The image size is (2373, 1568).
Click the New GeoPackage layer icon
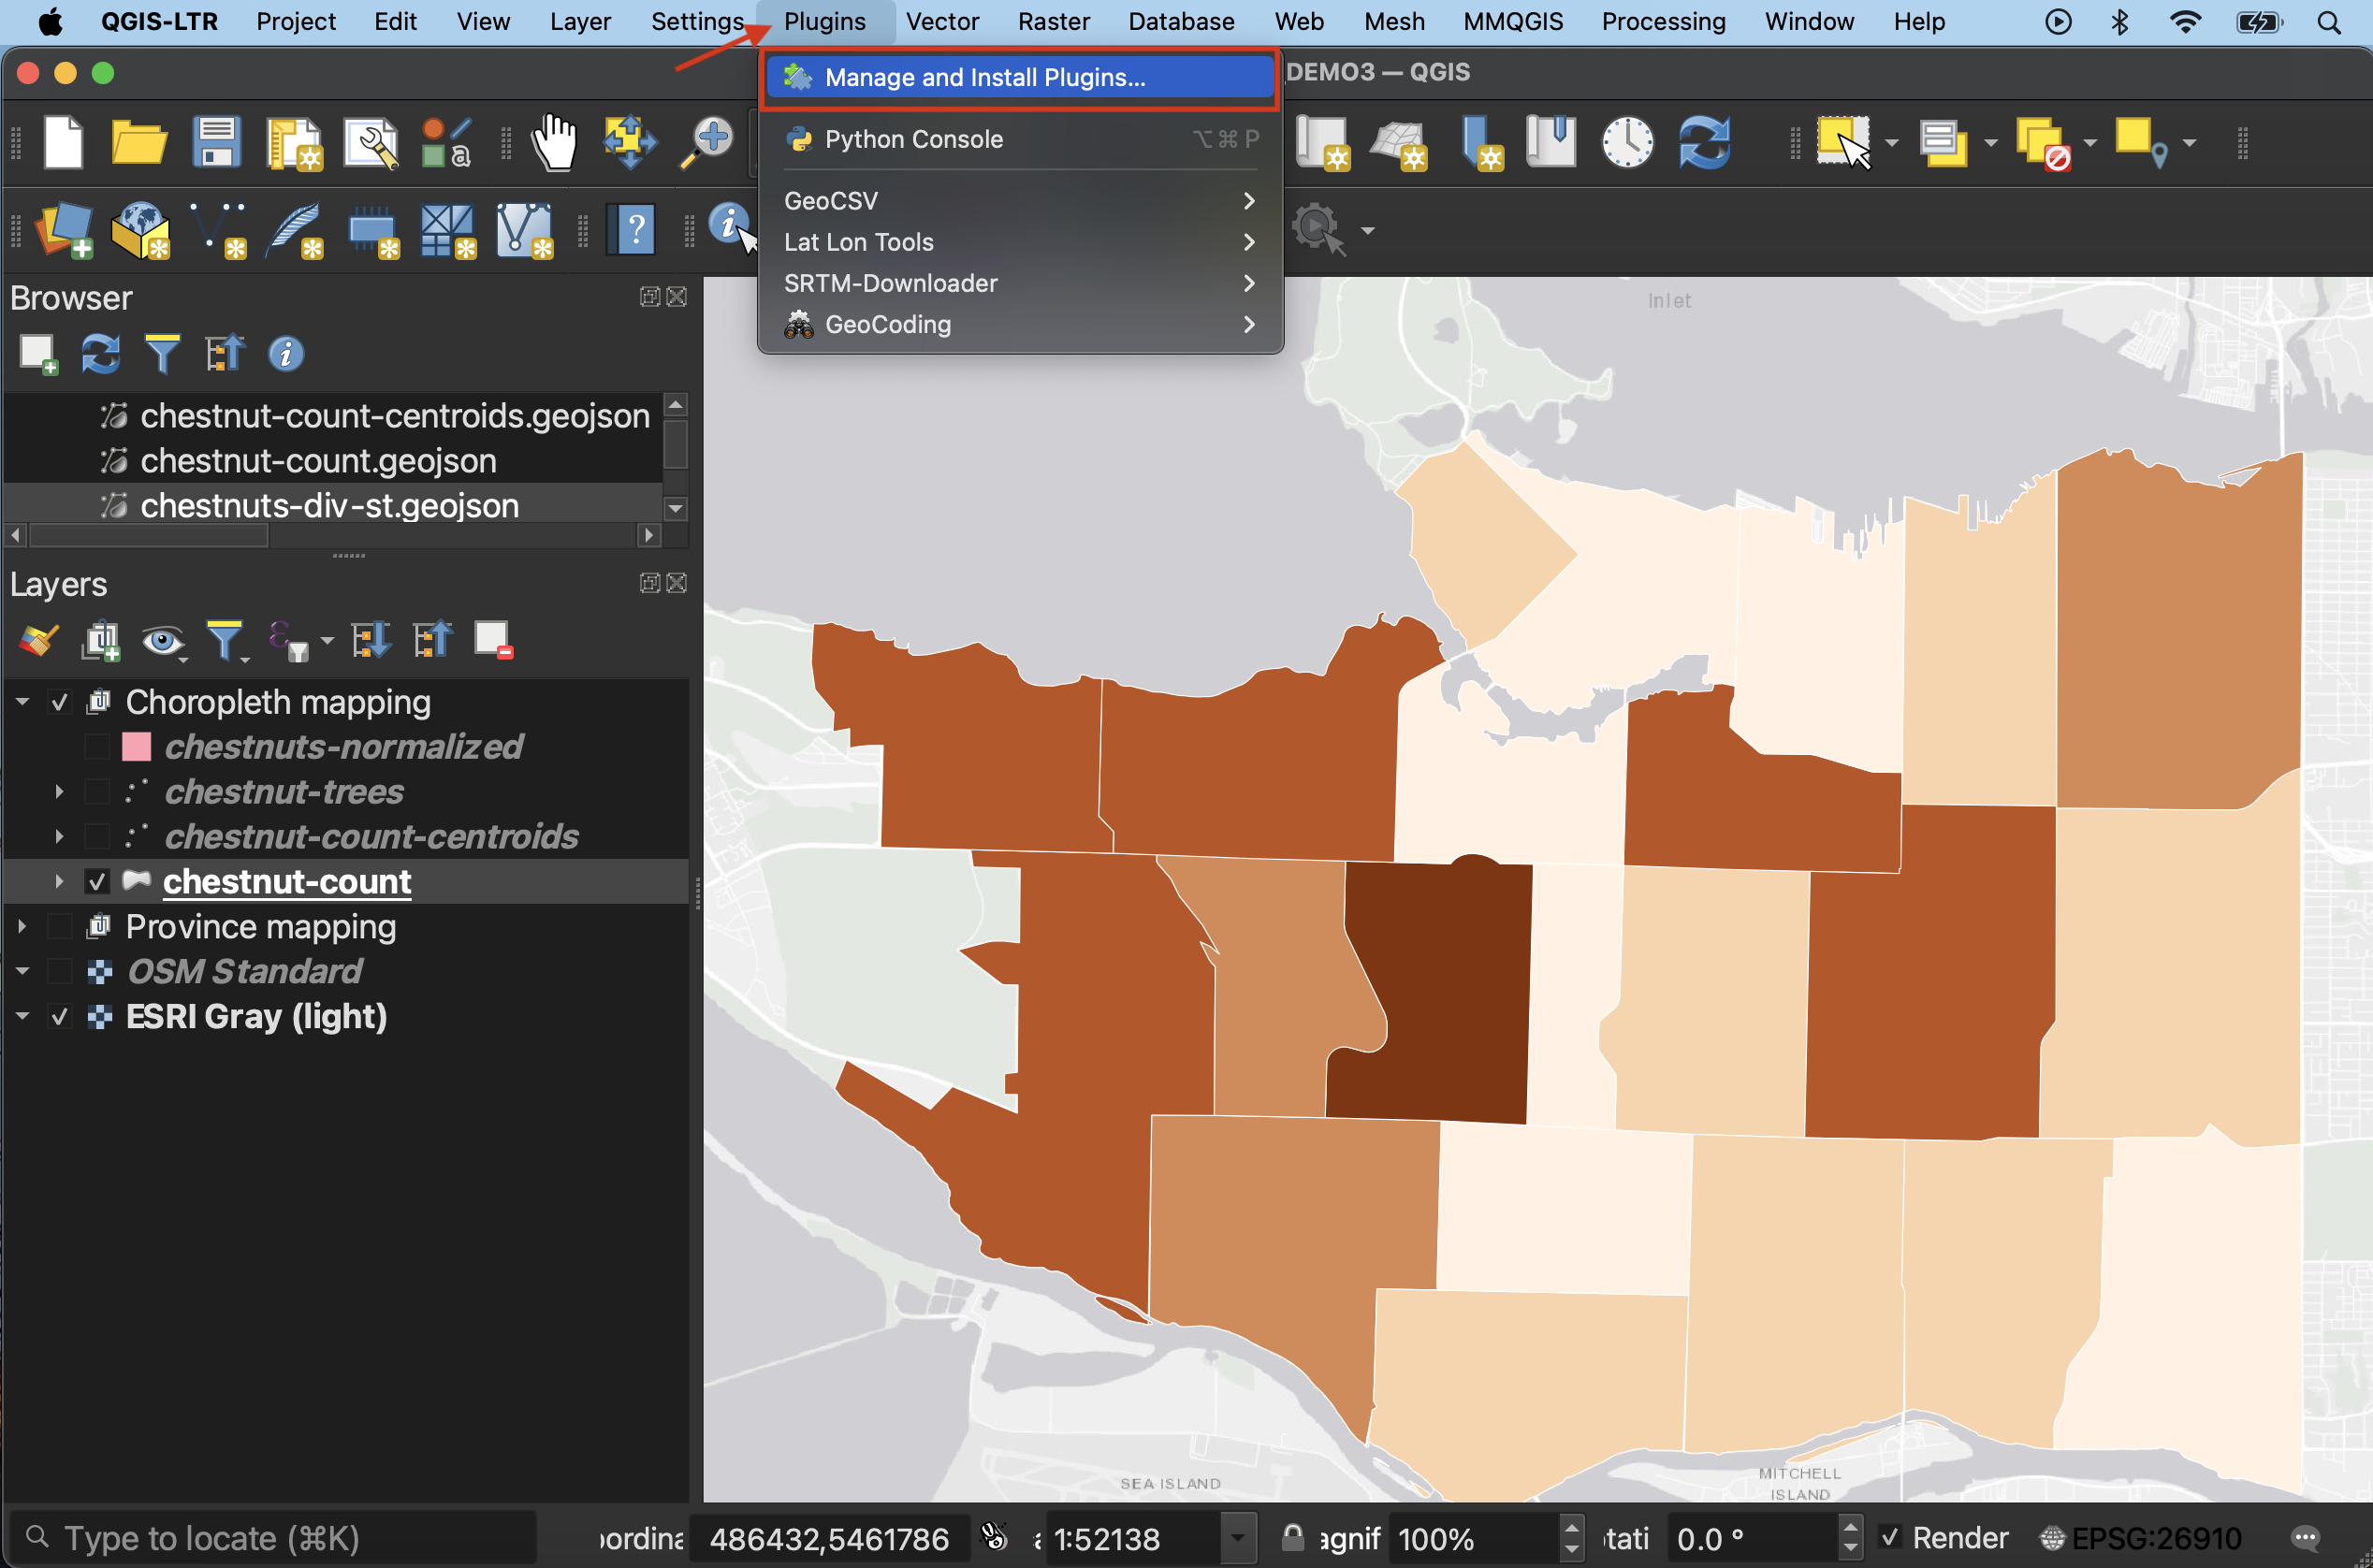(x=141, y=230)
